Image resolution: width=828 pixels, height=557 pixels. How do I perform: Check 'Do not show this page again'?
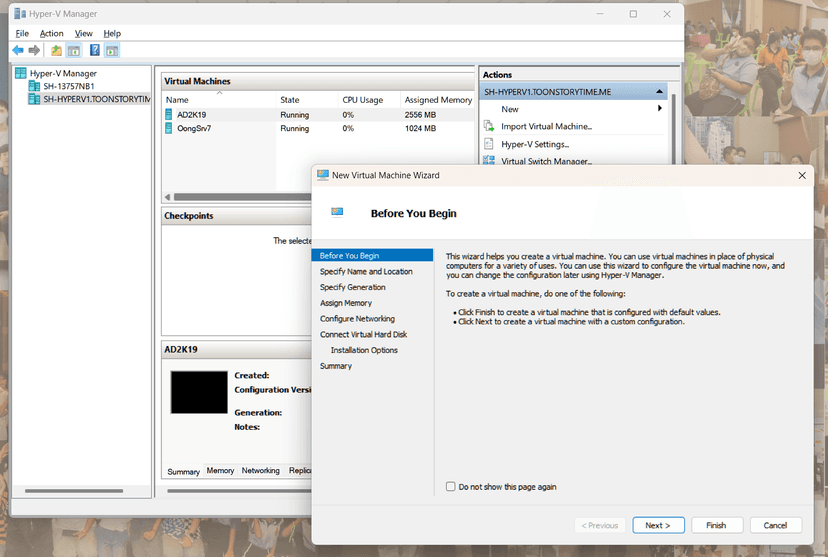tap(451, 487)
